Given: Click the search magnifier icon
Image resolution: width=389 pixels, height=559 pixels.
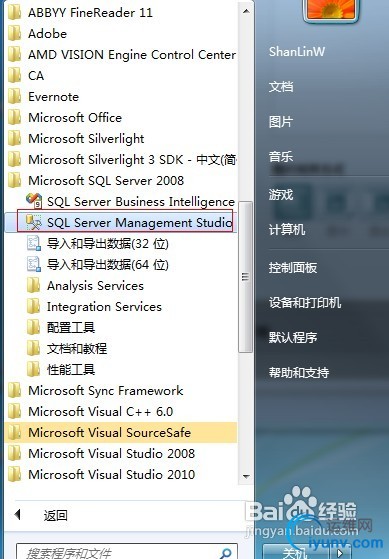Looking at the screenshot, I should [x=225, y=553].
